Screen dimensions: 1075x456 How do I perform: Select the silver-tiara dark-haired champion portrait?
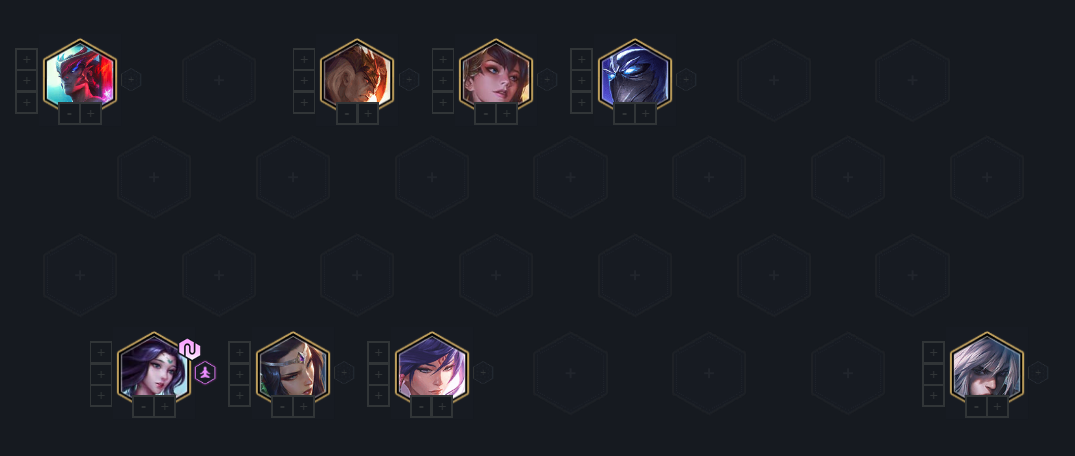coord(293,367)
